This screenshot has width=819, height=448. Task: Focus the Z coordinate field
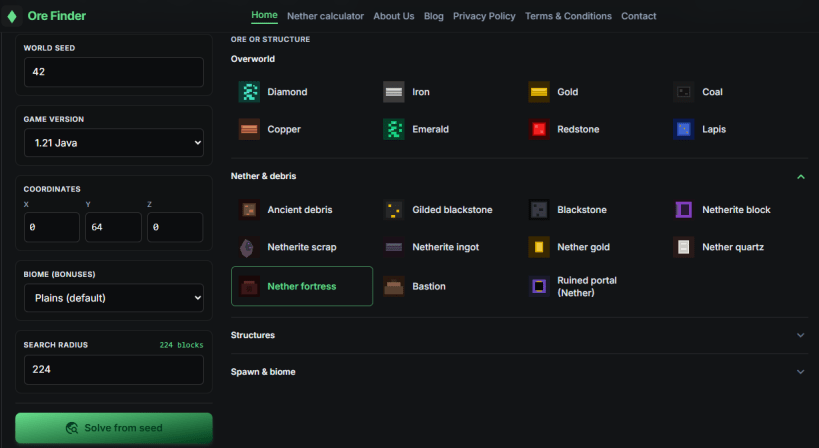pyautogui.click(x=175, y=227)
